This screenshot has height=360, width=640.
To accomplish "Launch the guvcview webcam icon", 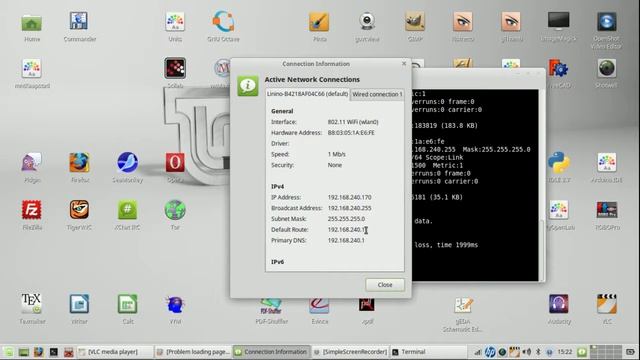I will pyautogui.click(x=367, y=21).
